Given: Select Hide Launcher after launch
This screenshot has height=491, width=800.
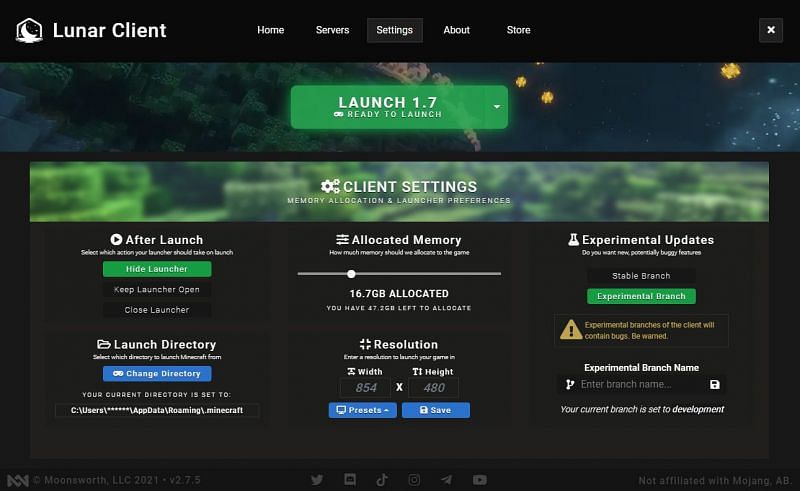Looking at the screenshot, I should point(157,269).
